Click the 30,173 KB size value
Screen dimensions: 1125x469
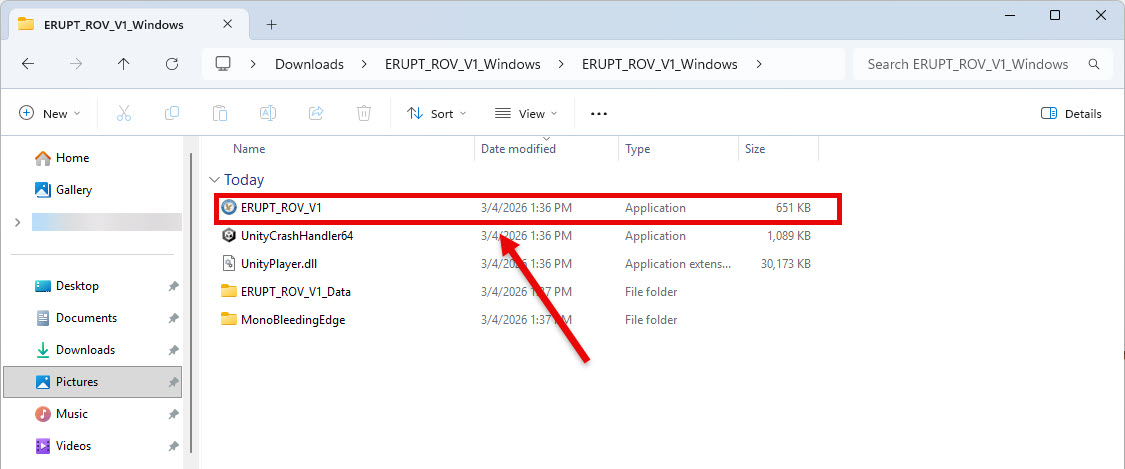click(x=786, y=264)
